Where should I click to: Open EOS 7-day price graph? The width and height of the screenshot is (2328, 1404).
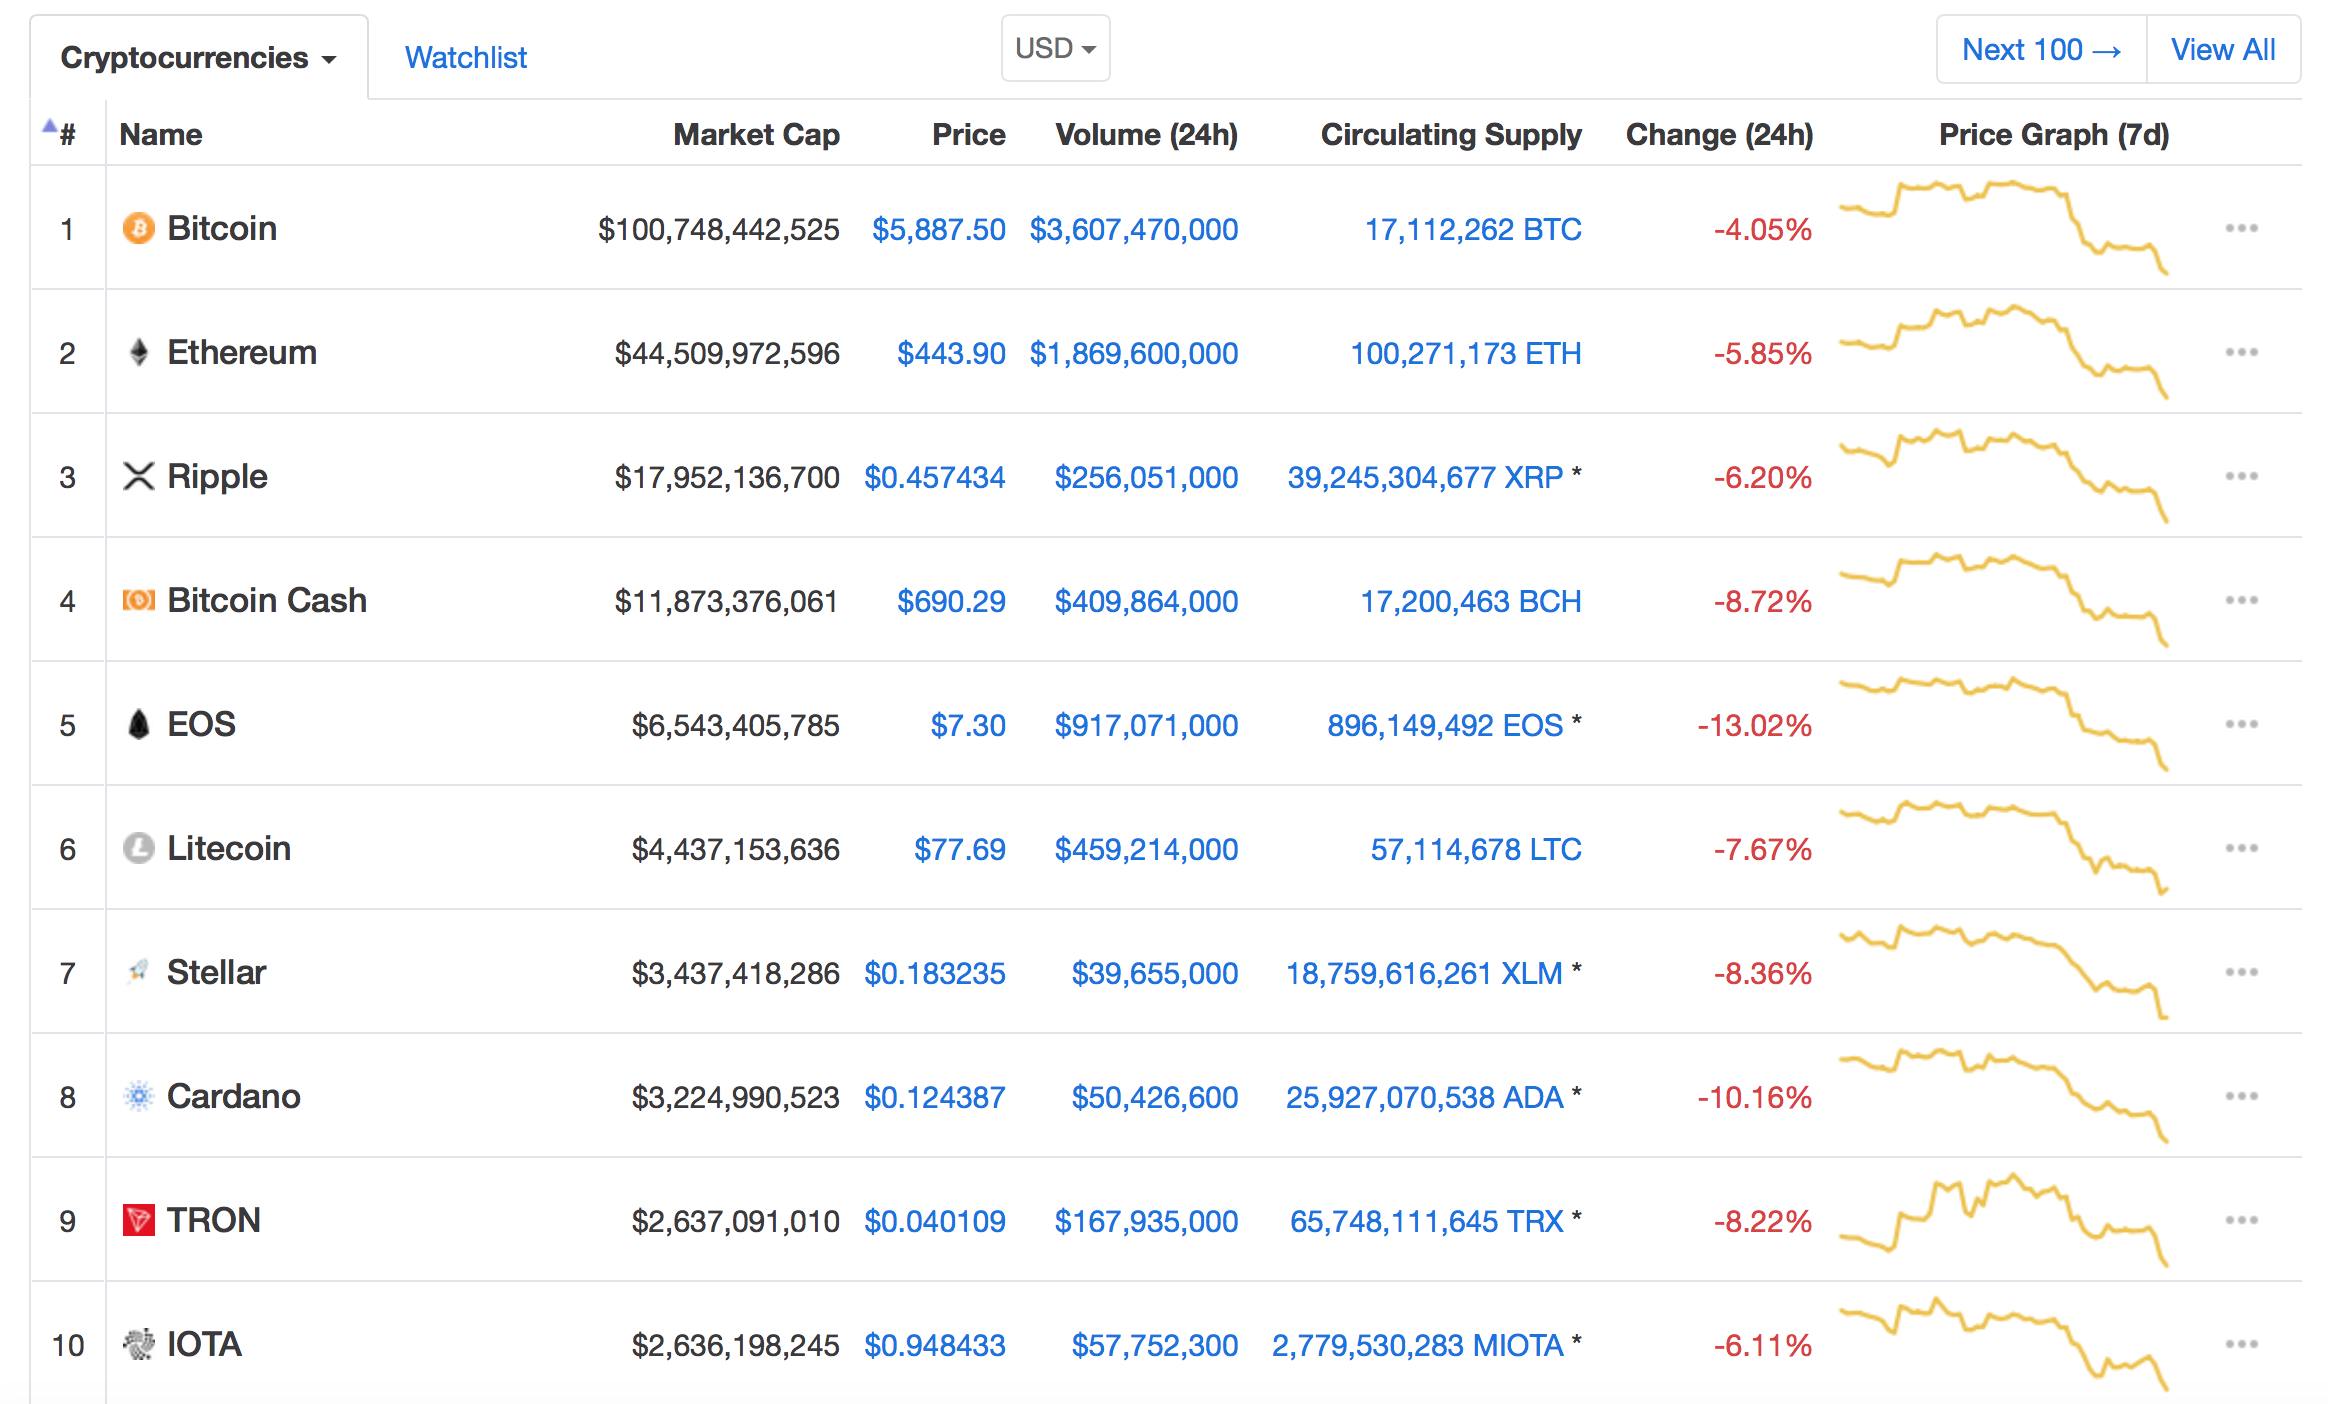[2004, 724]
